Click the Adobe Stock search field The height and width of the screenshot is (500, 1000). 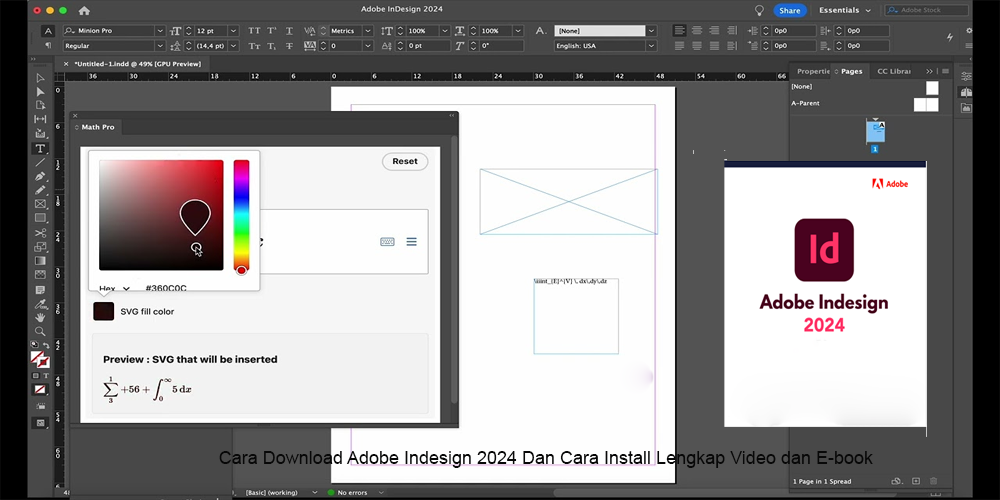927,10
